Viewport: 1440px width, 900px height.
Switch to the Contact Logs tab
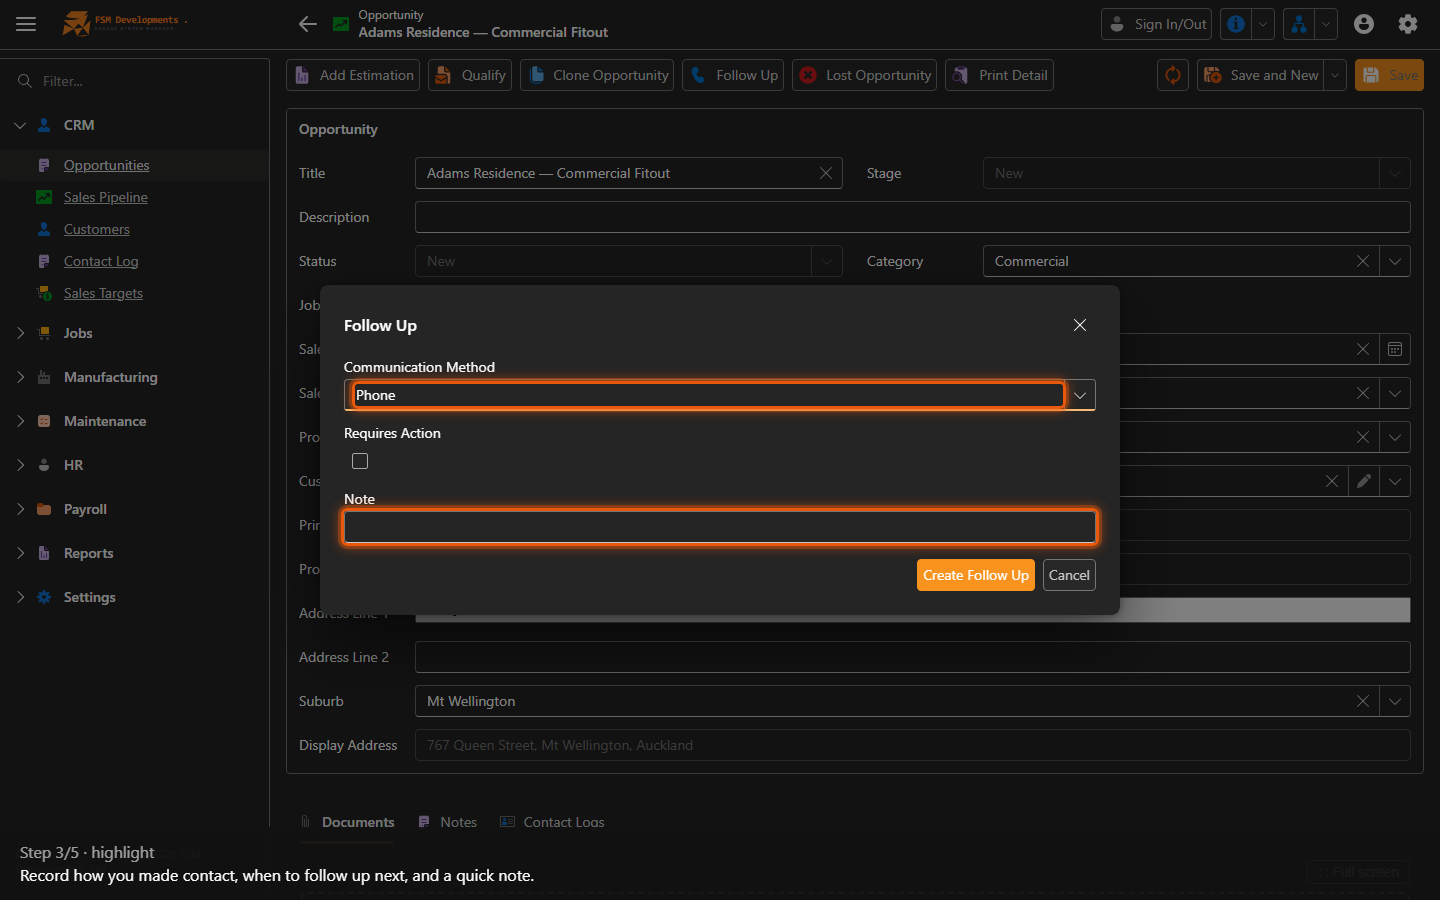pyautogui.click(x=552, y=822)
